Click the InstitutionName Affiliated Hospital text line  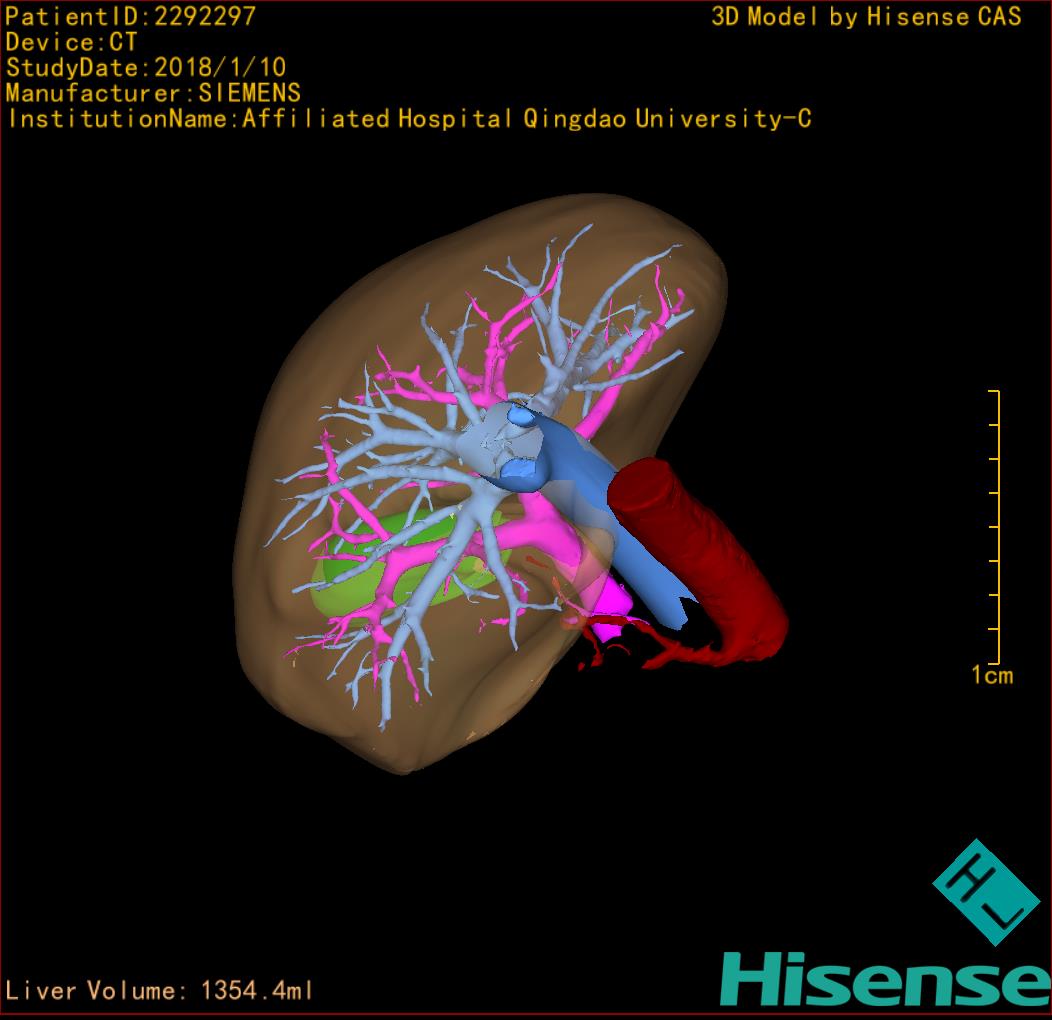(x=409, y=119)
